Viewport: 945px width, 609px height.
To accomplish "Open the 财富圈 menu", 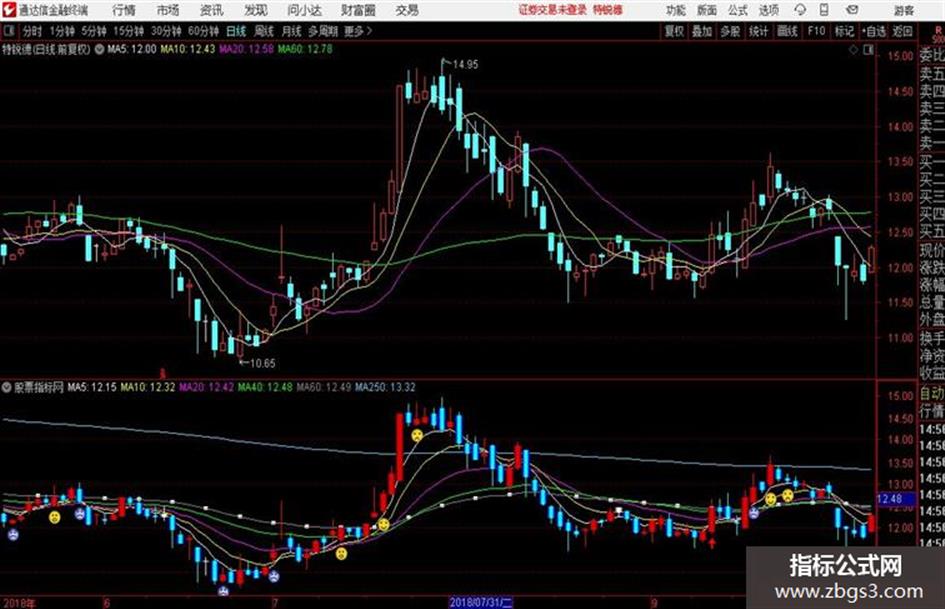I will click(x=358, y=10).
